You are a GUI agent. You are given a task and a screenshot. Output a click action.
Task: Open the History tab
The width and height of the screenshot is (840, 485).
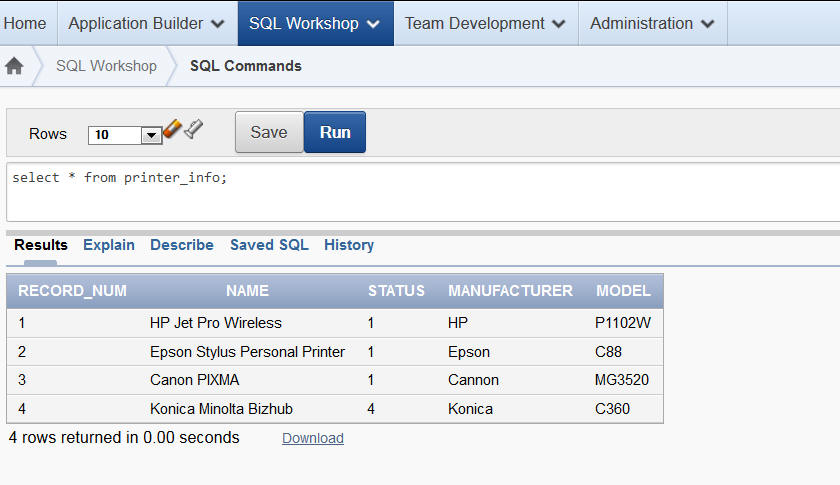click(349, 245)
